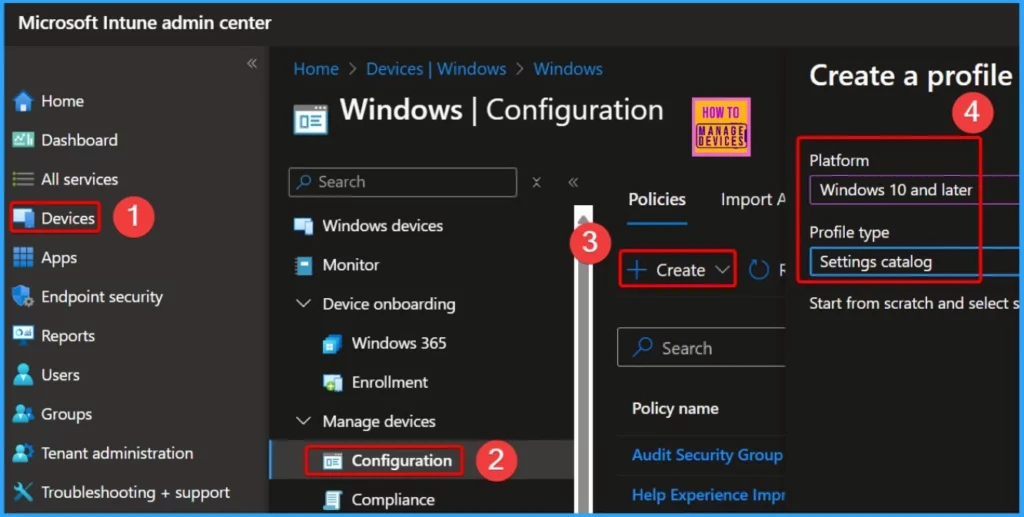Viewport: 1024px width, 517px height.
Task: Click the plus Create button
Action: click(x=678, y=270)
